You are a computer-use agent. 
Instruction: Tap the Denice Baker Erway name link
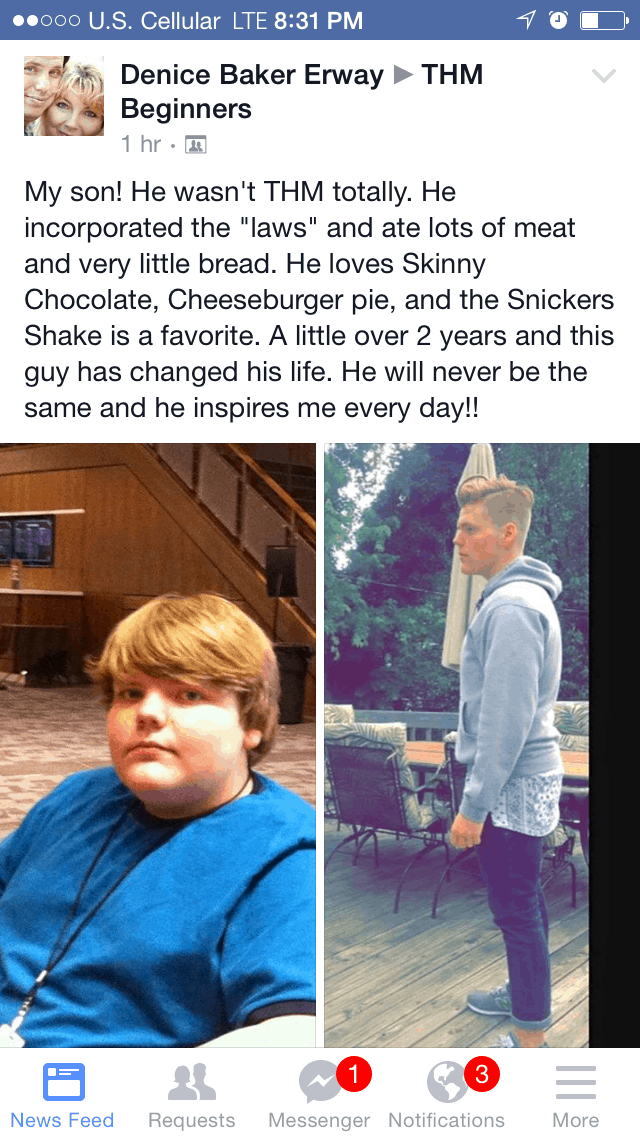[252, 75]
